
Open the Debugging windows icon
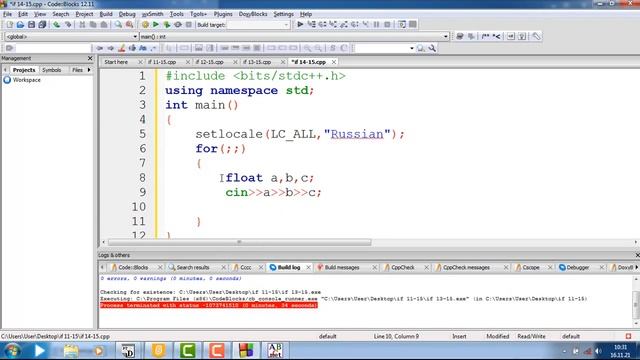[402, 24]
